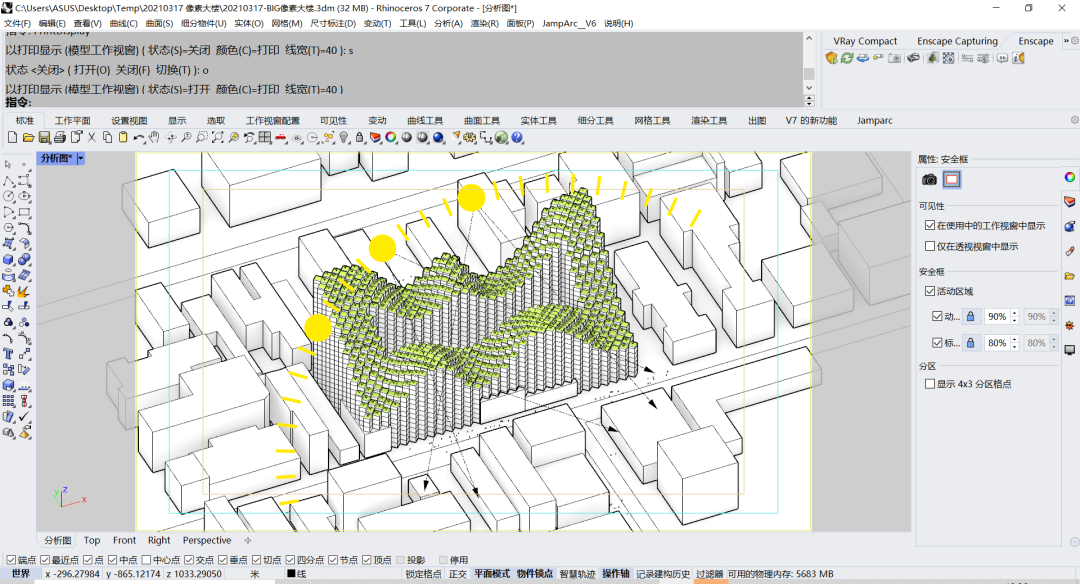The width and height of the screenshot is (1080, 584).
Task: Switch to the Perspective viewport tab
Action: pyautogui.click(x=206, y=540)
